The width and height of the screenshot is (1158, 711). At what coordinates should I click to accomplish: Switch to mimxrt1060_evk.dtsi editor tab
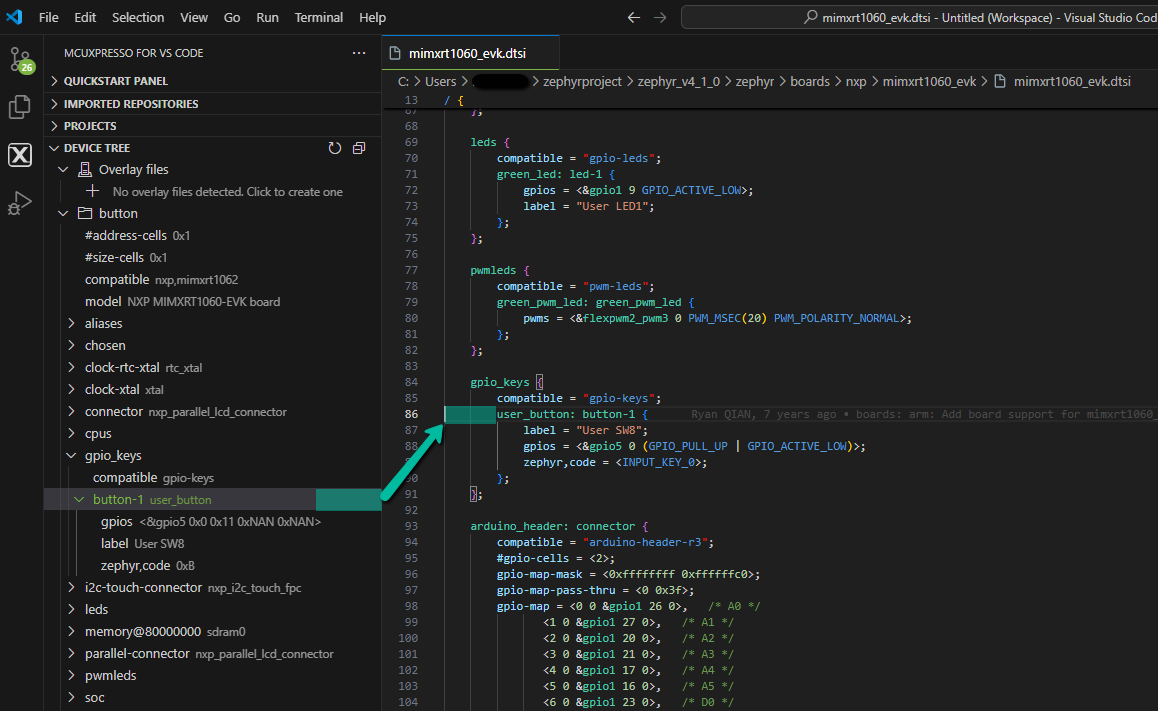coord(469,54)
